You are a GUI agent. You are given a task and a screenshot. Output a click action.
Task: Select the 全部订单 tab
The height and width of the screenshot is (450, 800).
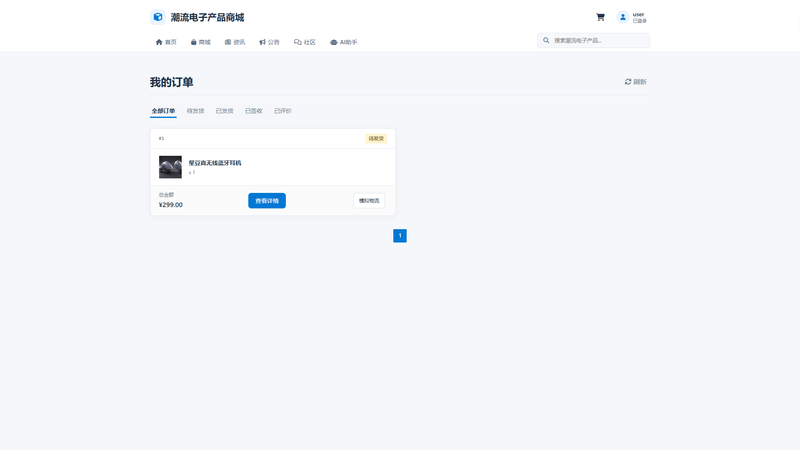(163, 111)
